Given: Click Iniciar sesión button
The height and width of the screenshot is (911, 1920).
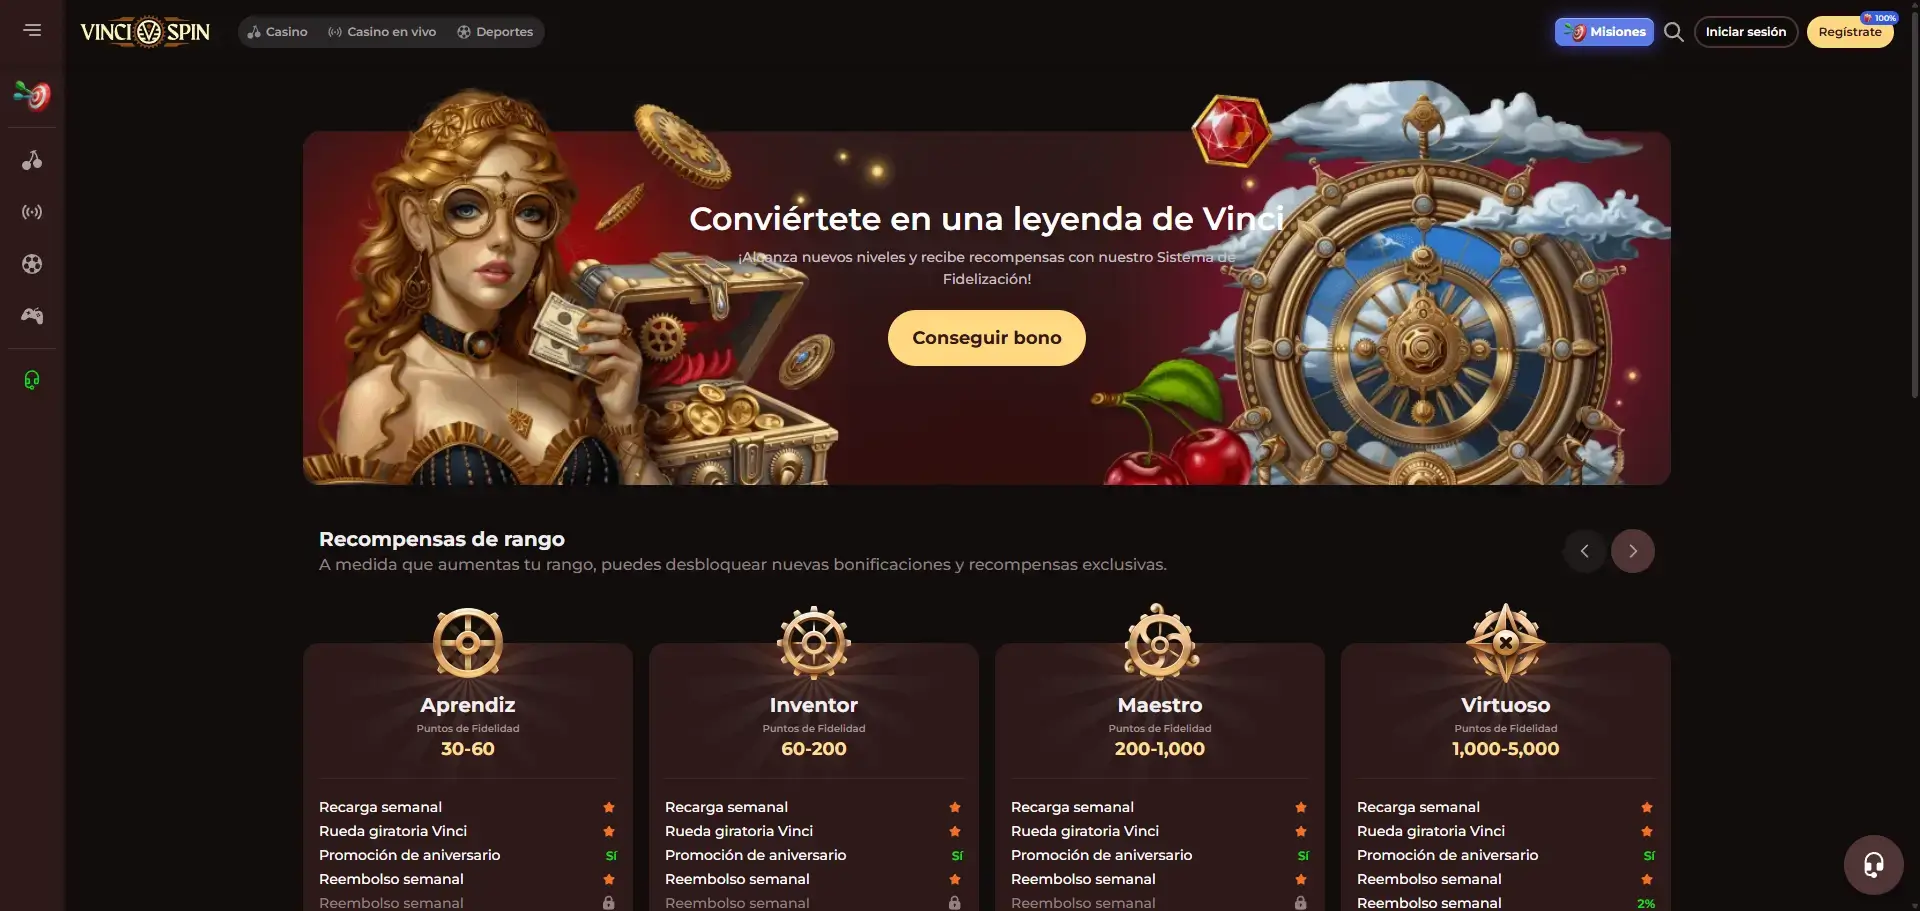Looking at the screenshot, I should click(x=1746, y=32).
